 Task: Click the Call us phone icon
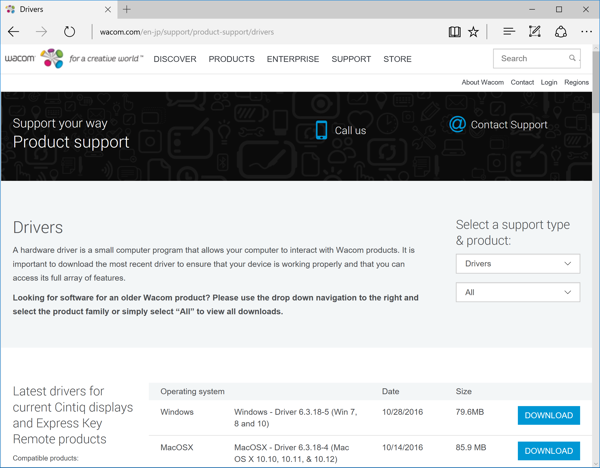321,130
